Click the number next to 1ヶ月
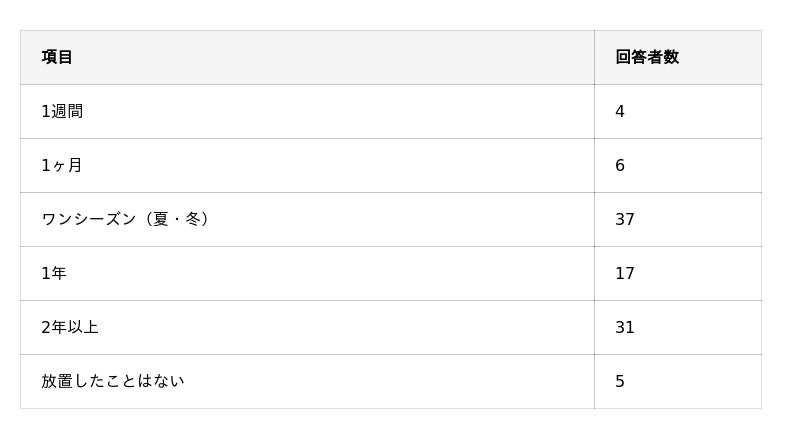The width and height of the screenshot is (800, 439). 620,165
